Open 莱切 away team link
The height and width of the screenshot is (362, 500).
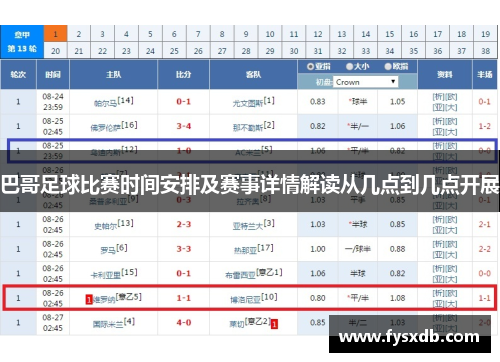point(237,324)
